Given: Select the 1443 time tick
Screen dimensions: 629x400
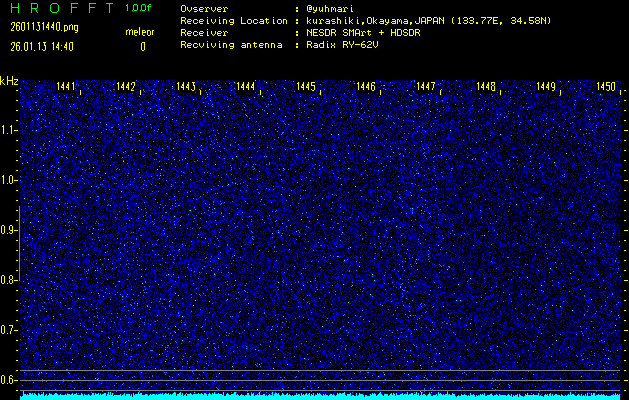Looking at the screenshot, I should pyautogui.click(x=186, y=88).
